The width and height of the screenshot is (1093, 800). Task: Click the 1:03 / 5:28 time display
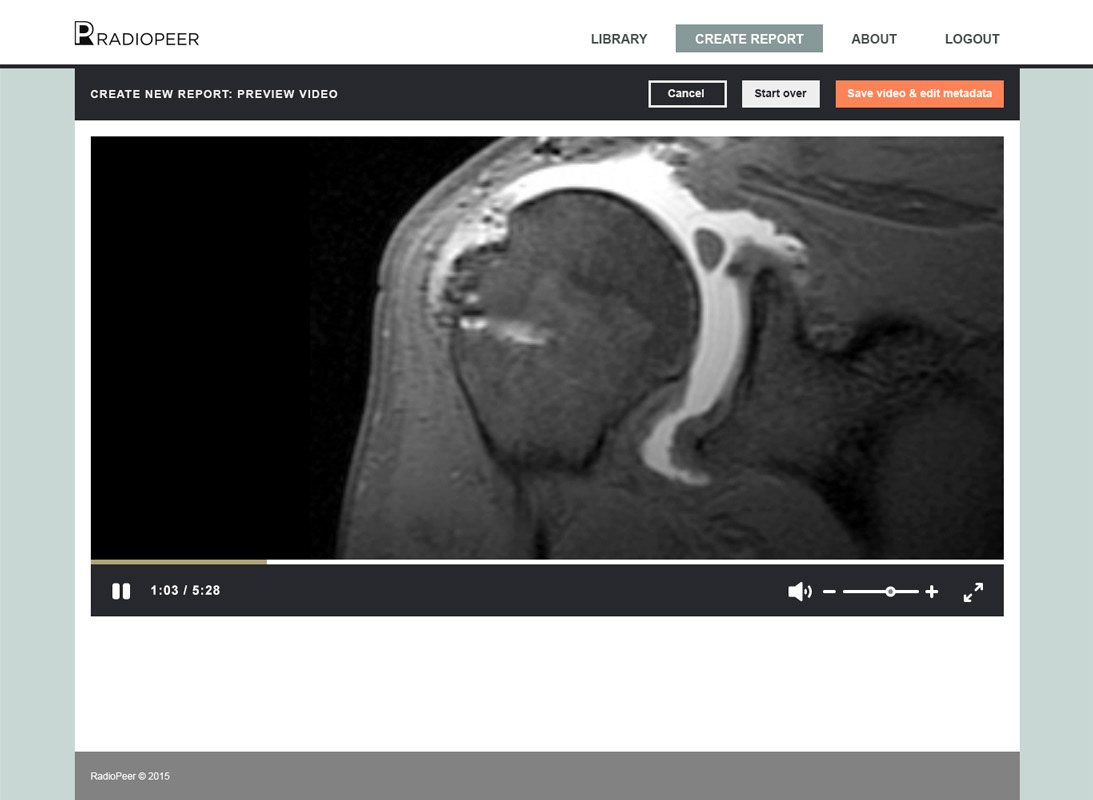(x=185, y=591)
